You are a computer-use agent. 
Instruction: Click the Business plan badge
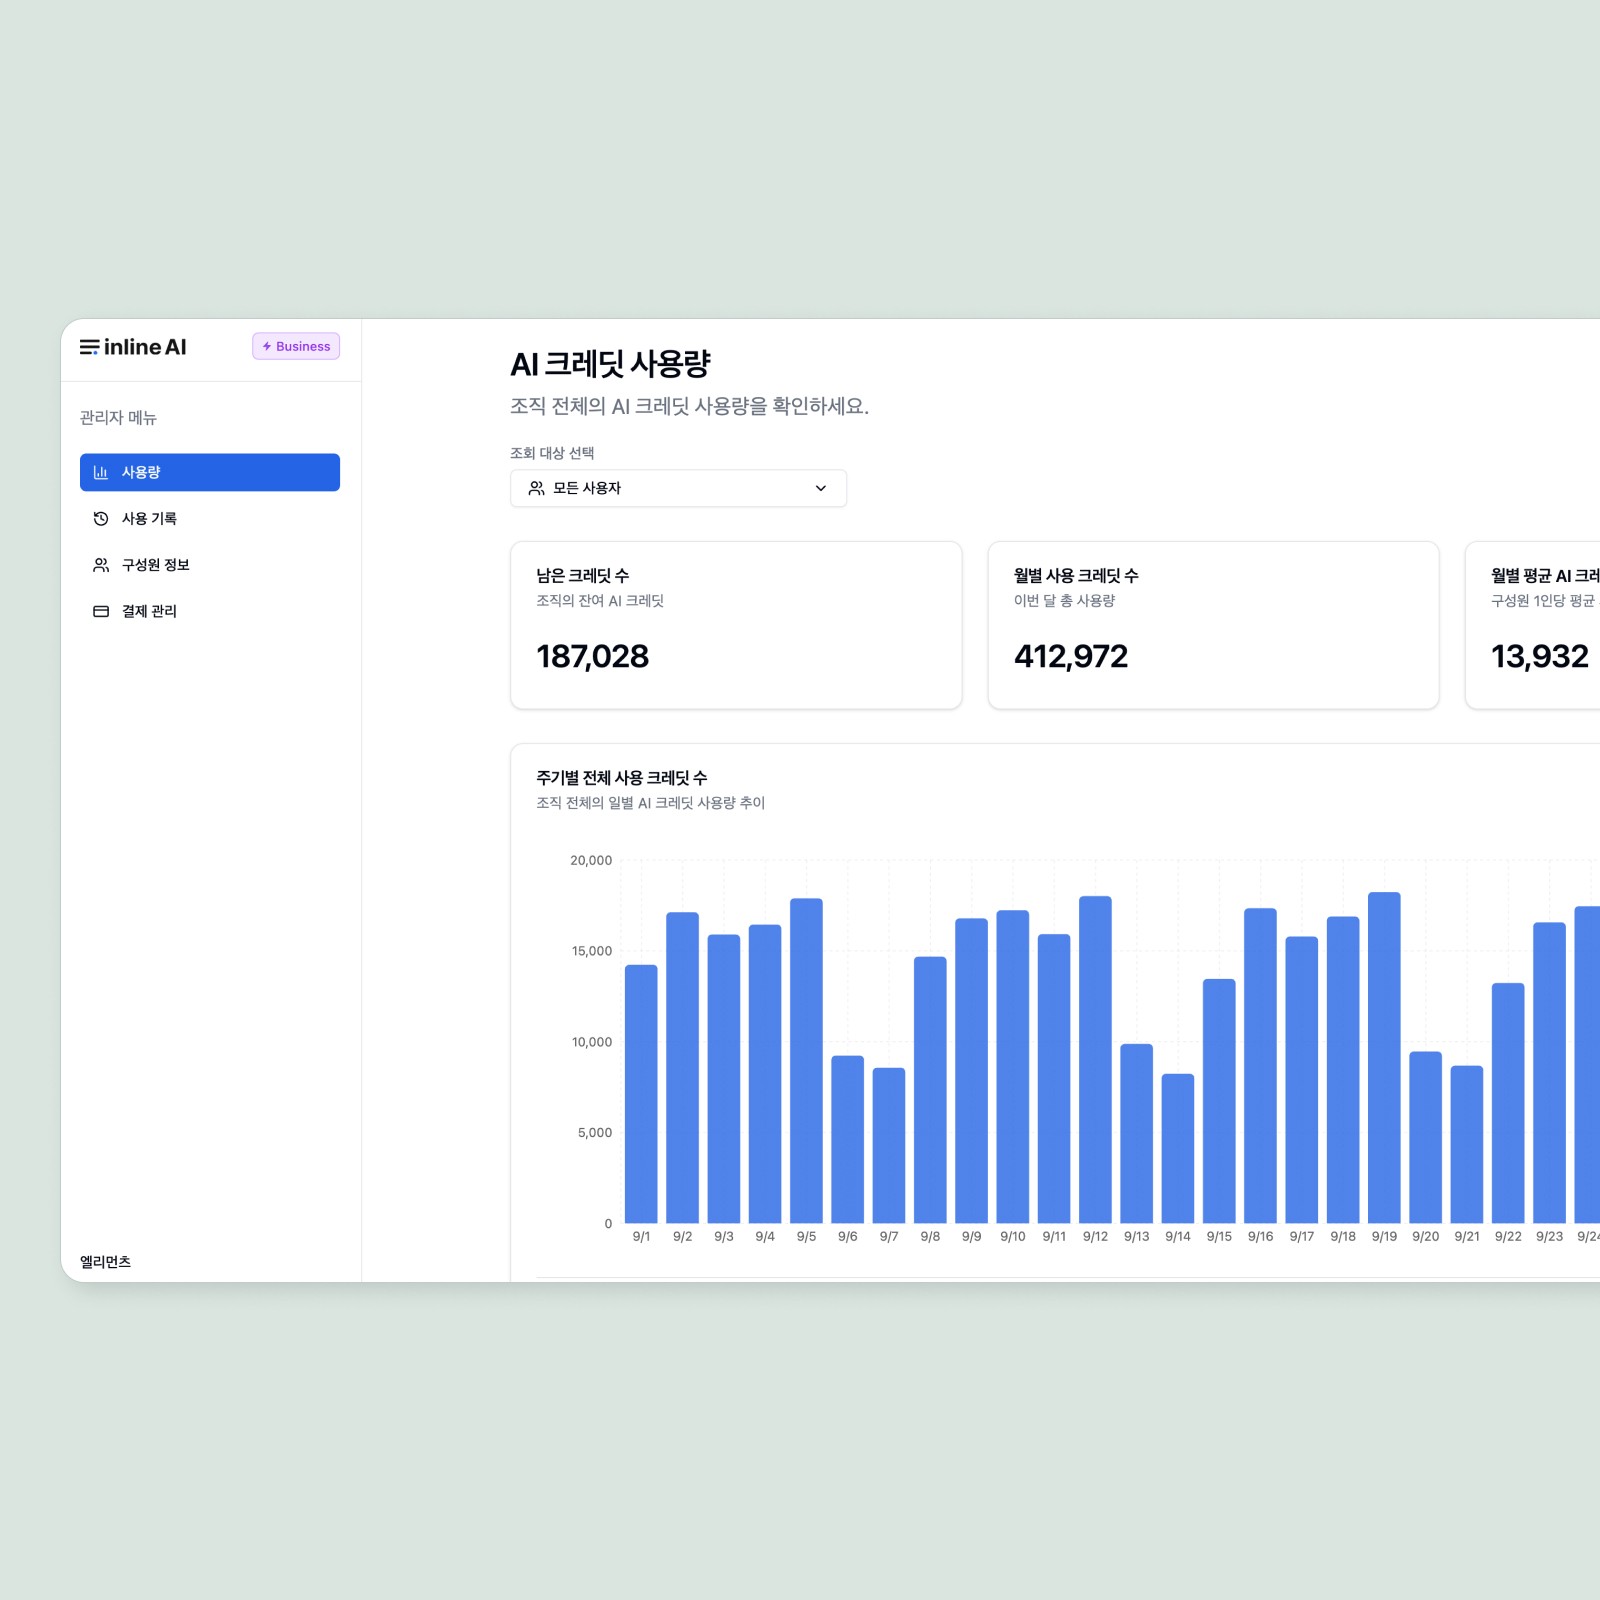(x=296, y=346)
